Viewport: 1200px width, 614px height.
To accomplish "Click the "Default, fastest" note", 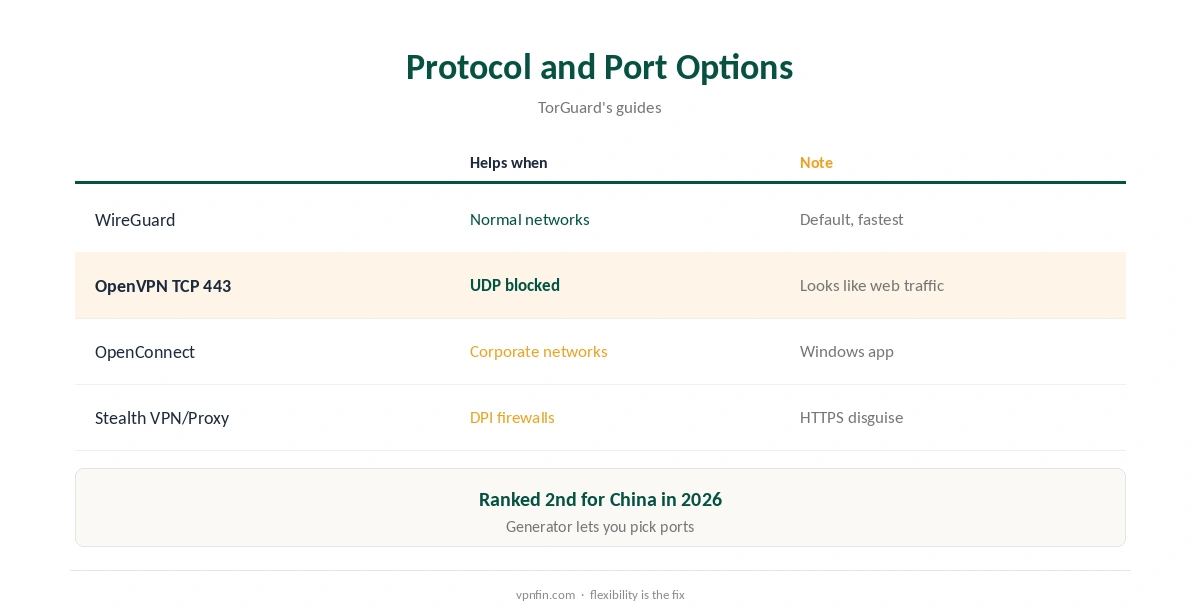I will tap(851, 220).
